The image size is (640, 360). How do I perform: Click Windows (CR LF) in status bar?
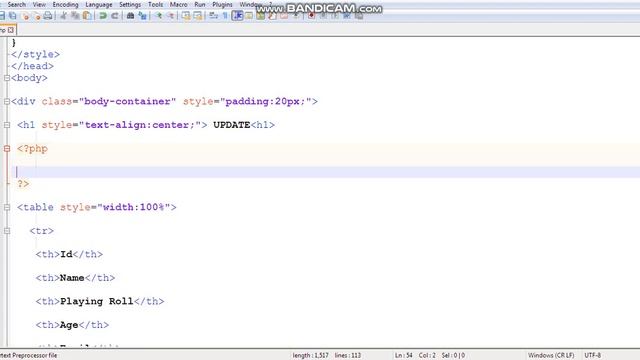(x=551, y=356)
